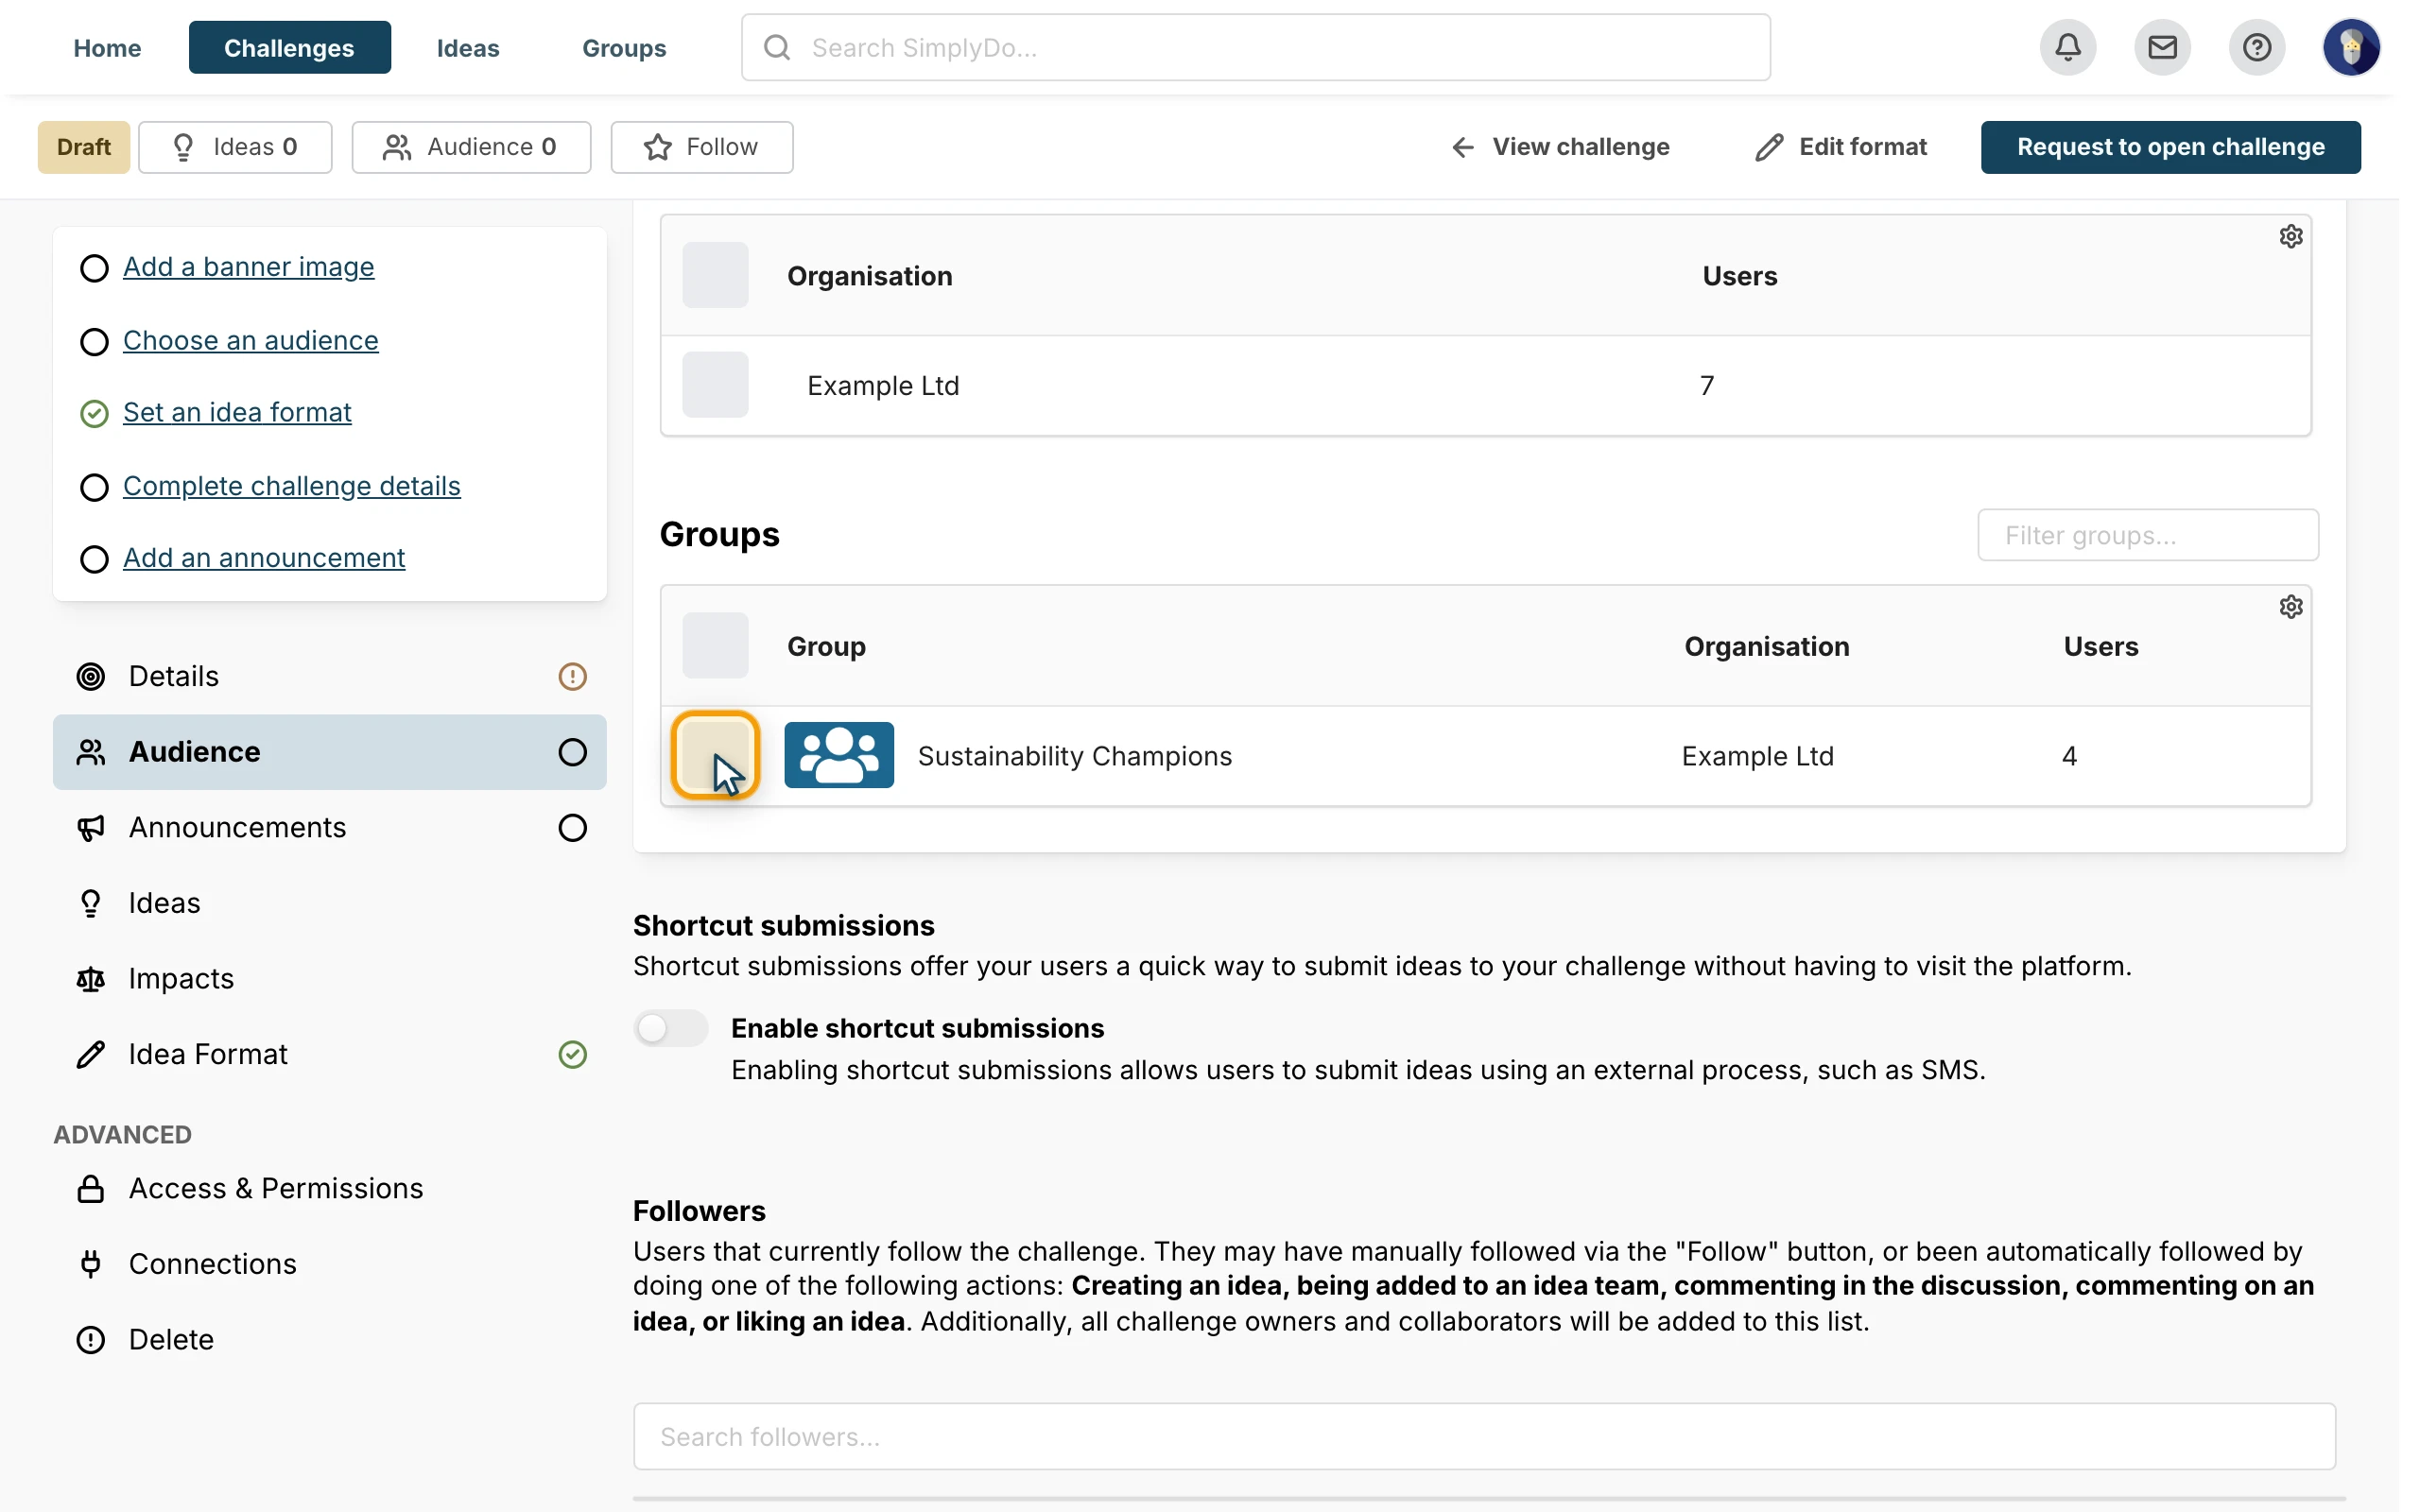Click the Idea Format completed check icon
Image resolution: width=2420 pixels, height=1512 pixels.
pyautogui.click(x=572, y=1054)
